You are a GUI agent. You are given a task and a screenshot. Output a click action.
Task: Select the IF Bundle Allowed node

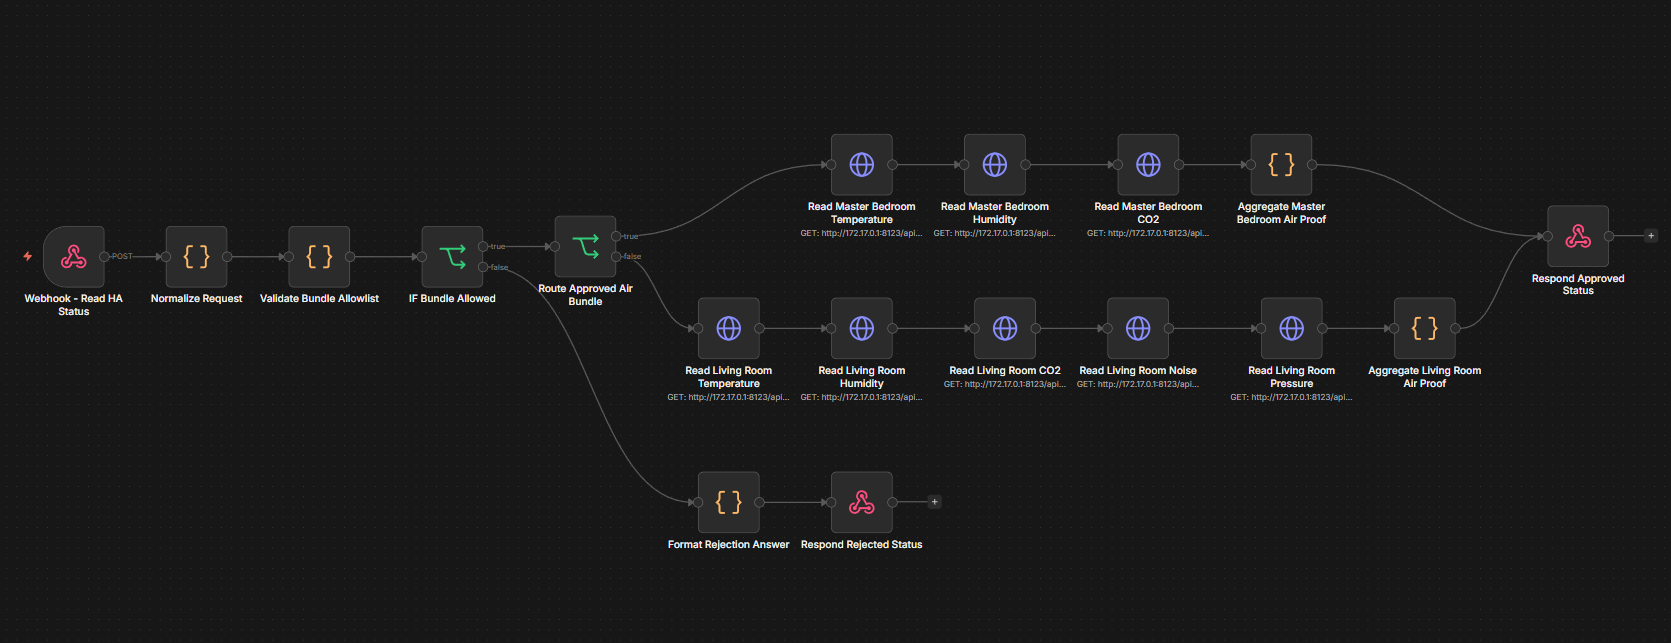pos(452,257)
